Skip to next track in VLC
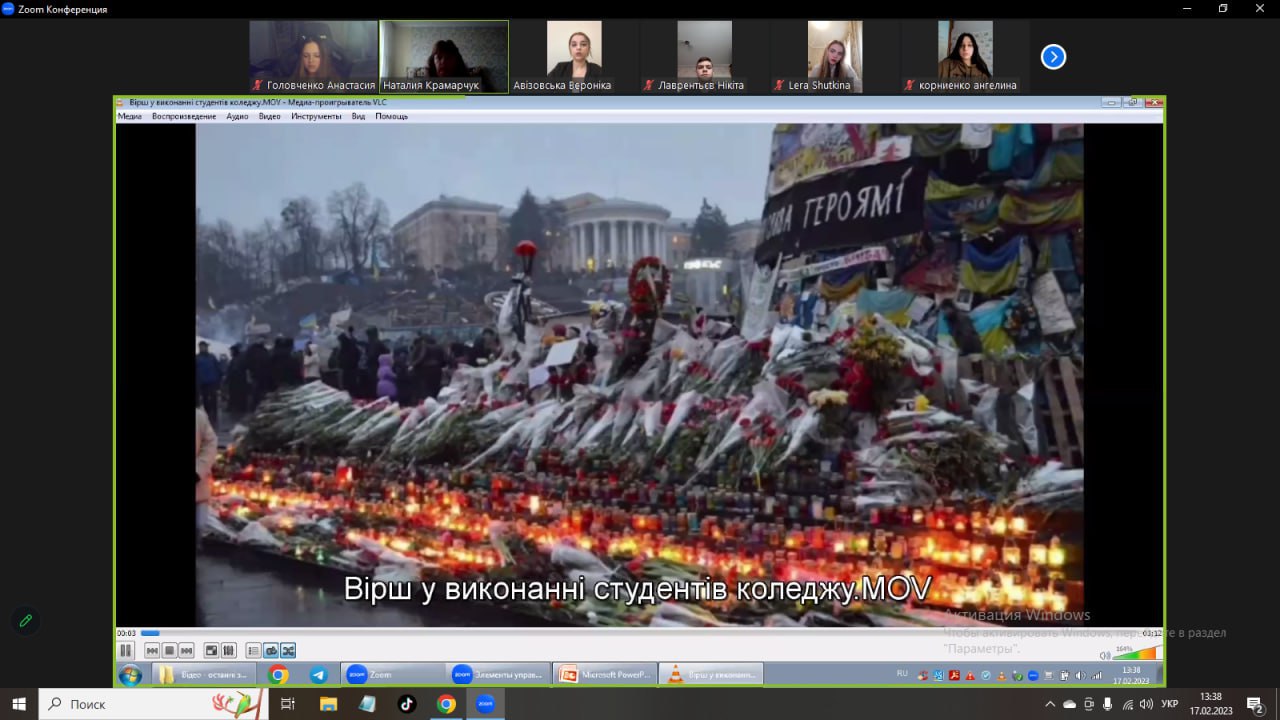 pyautogui.click(x=186, y=650)
